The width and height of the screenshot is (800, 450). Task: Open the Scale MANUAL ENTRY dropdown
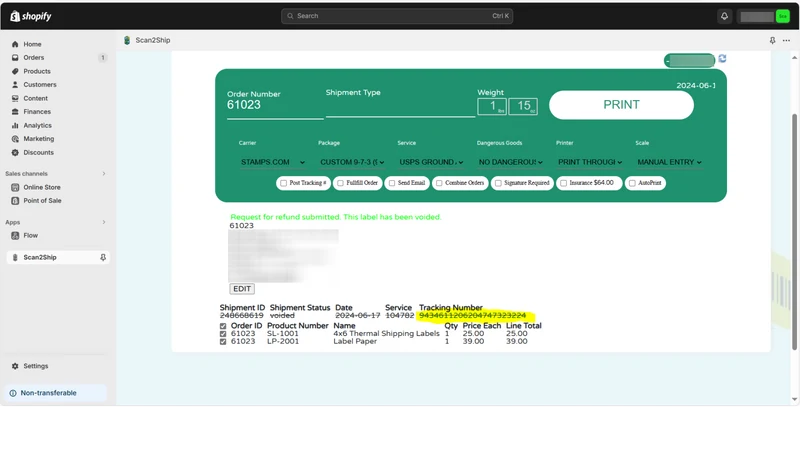point(669,162)
